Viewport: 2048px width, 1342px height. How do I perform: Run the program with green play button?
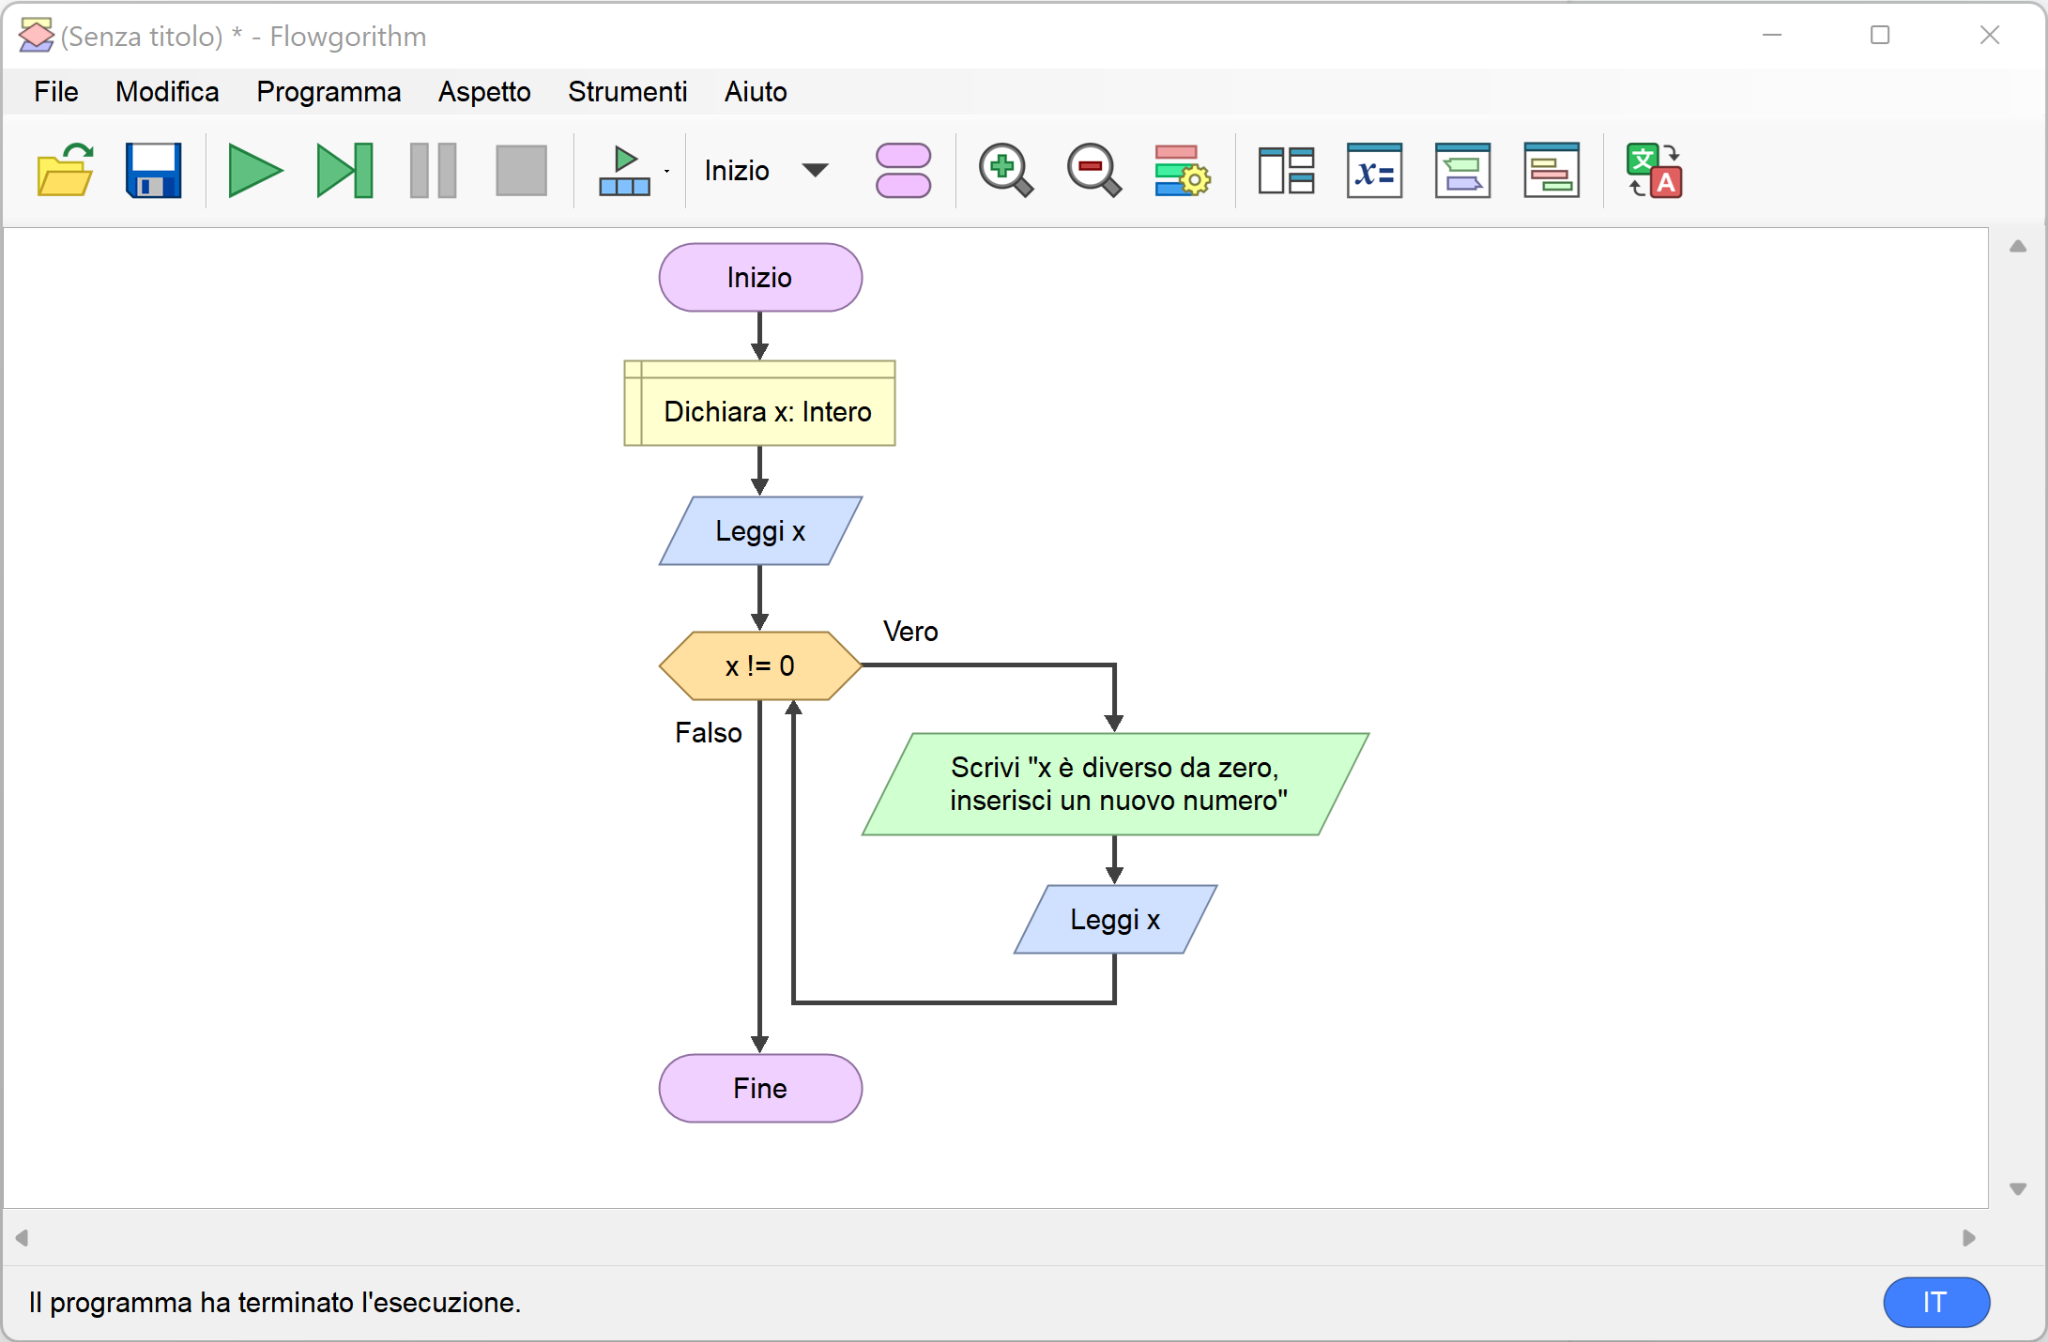254,171
